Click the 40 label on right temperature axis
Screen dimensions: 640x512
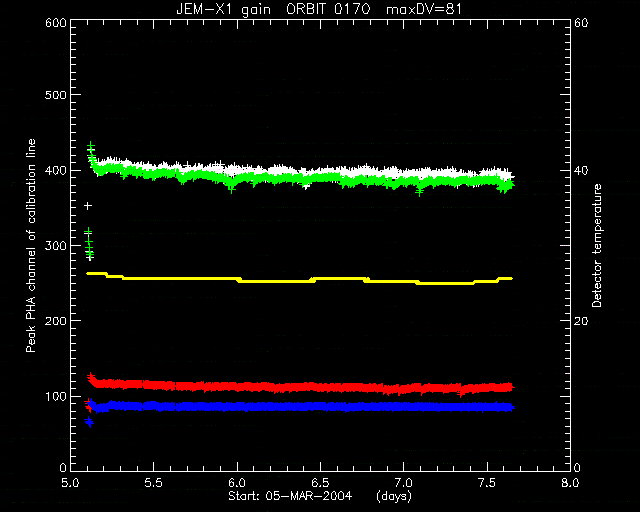(x=581, y=170)
